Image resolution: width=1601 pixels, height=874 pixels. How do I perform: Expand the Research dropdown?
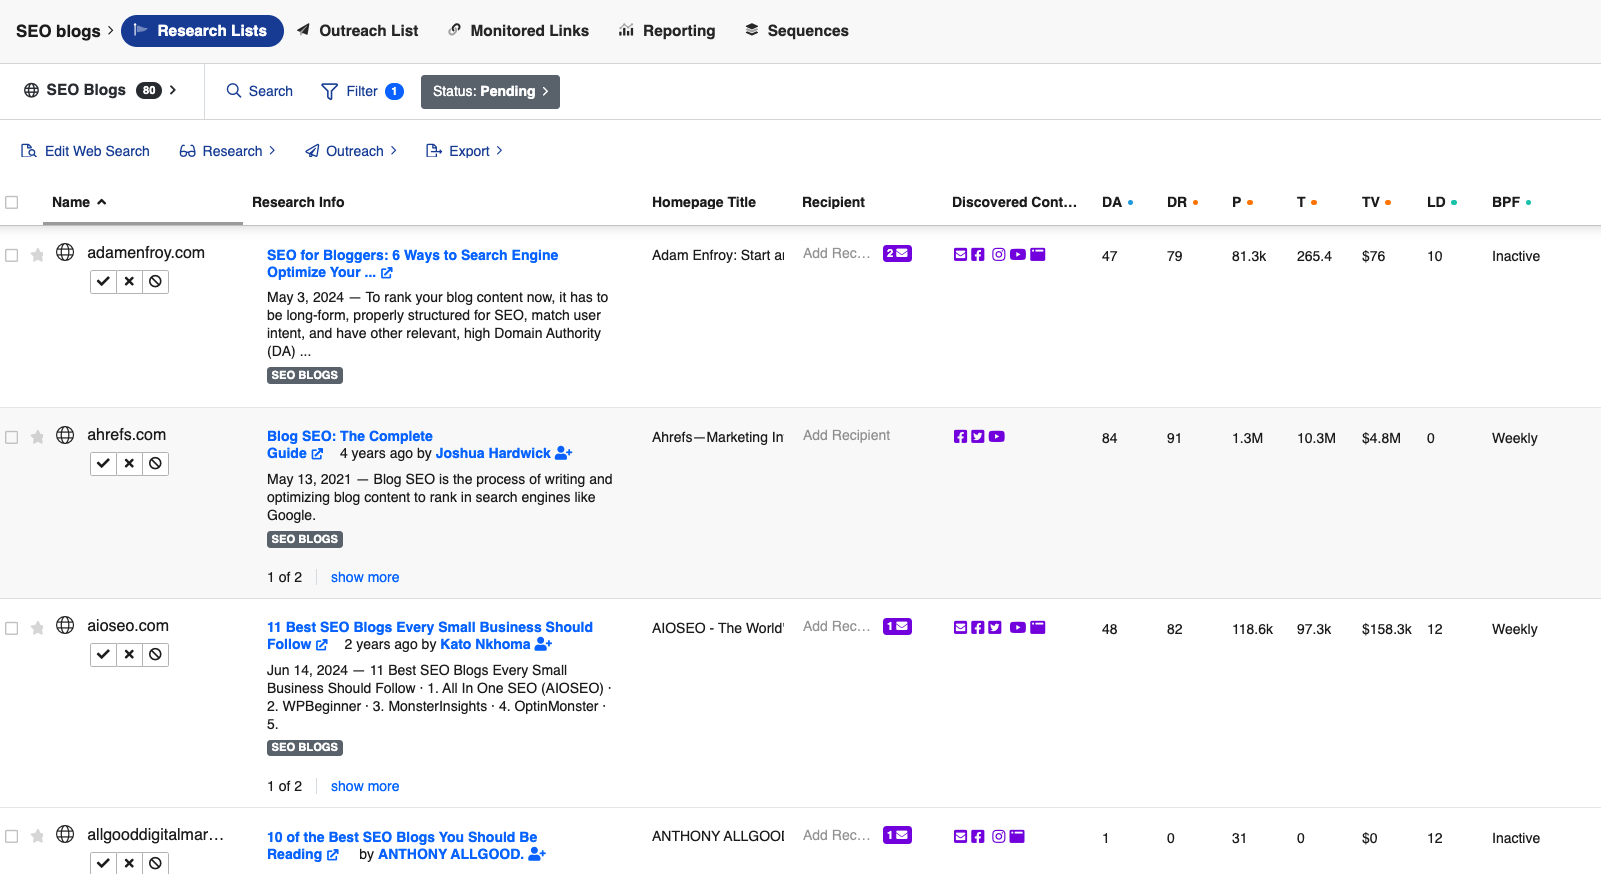click(x=227, y=151)
